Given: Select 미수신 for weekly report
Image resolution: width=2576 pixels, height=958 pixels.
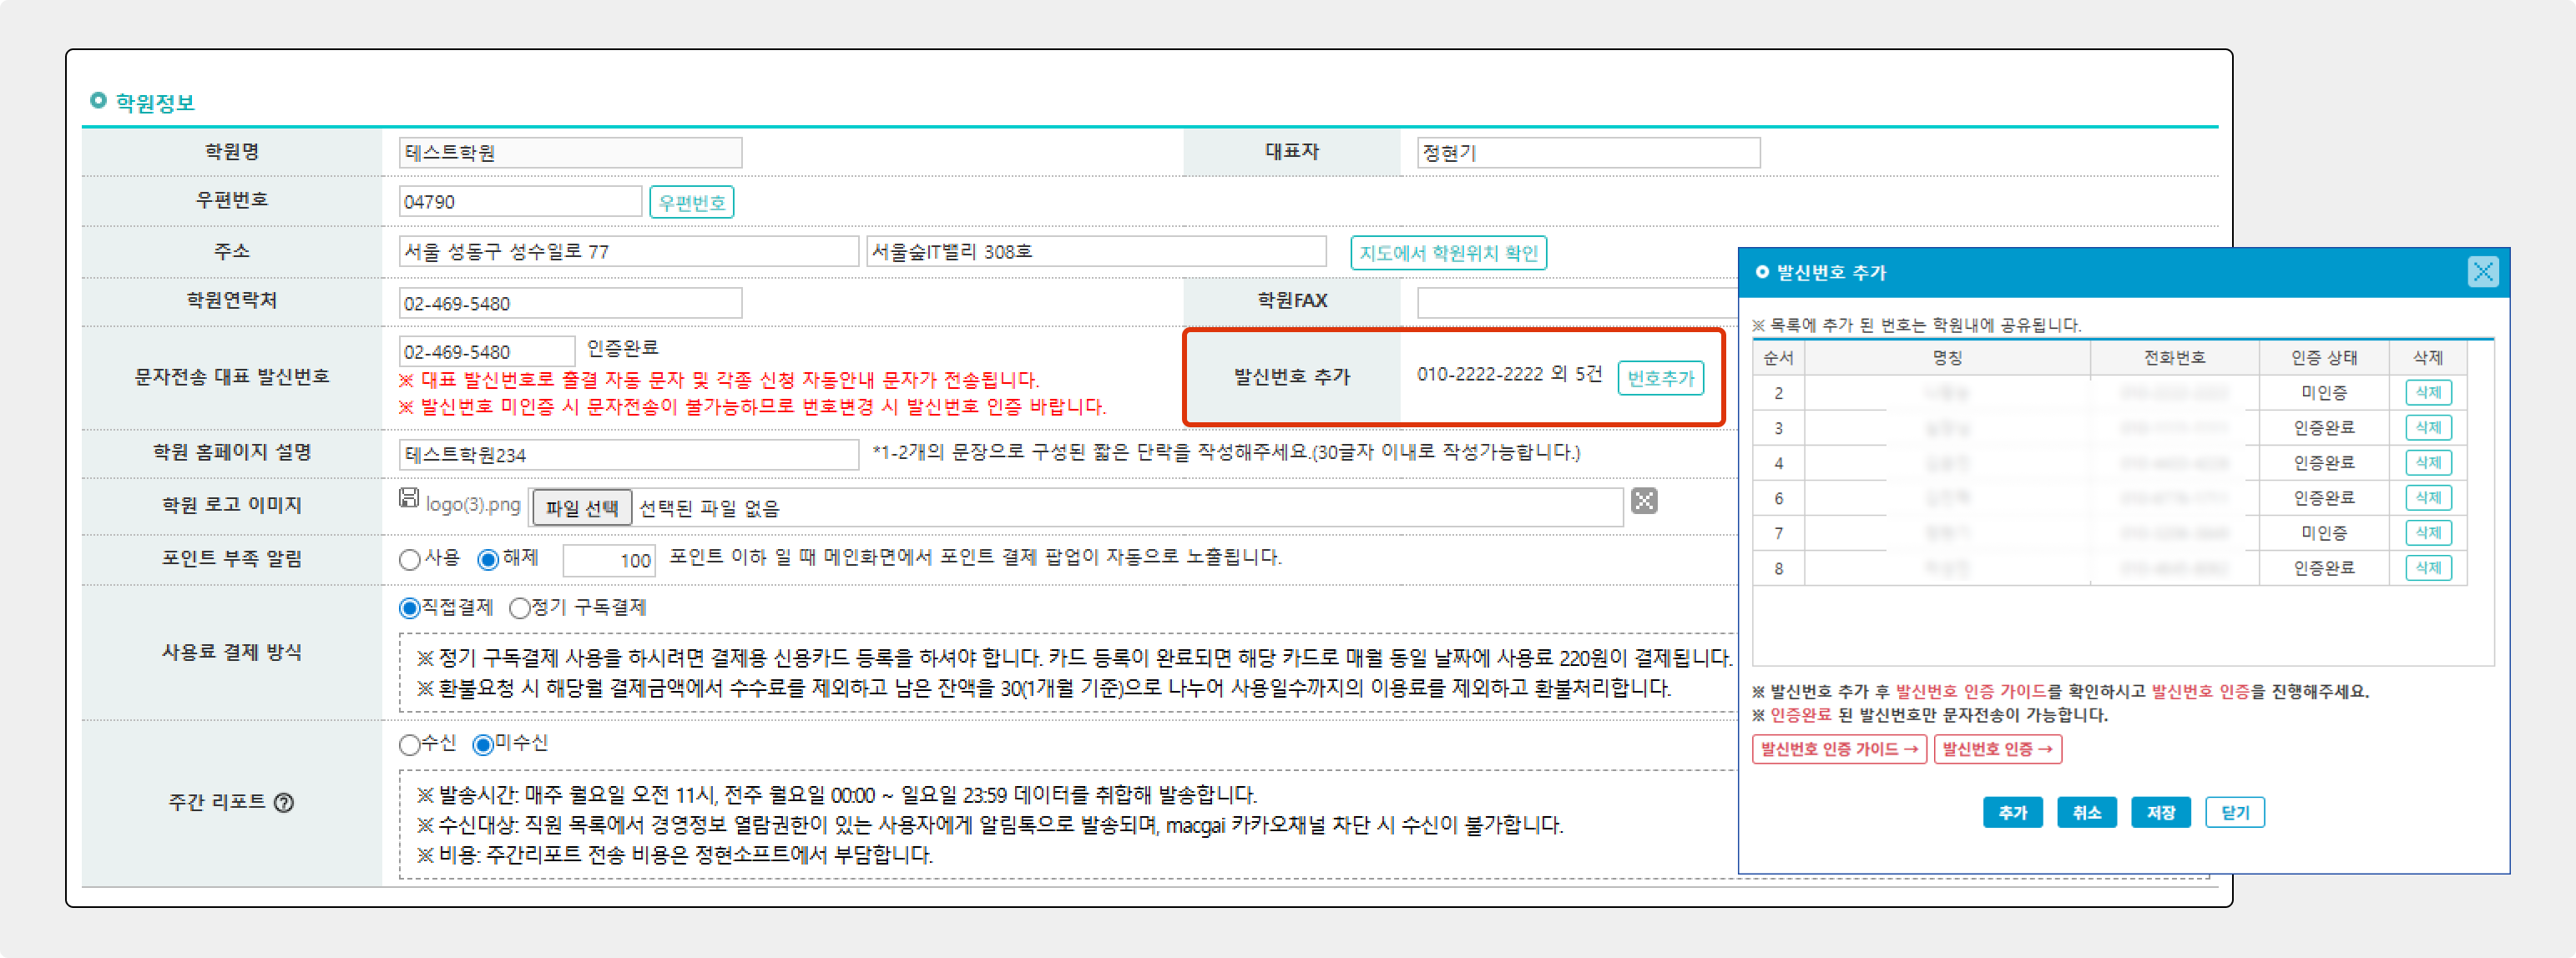Looking at the screenshot, I should click(x=483, y=744).
